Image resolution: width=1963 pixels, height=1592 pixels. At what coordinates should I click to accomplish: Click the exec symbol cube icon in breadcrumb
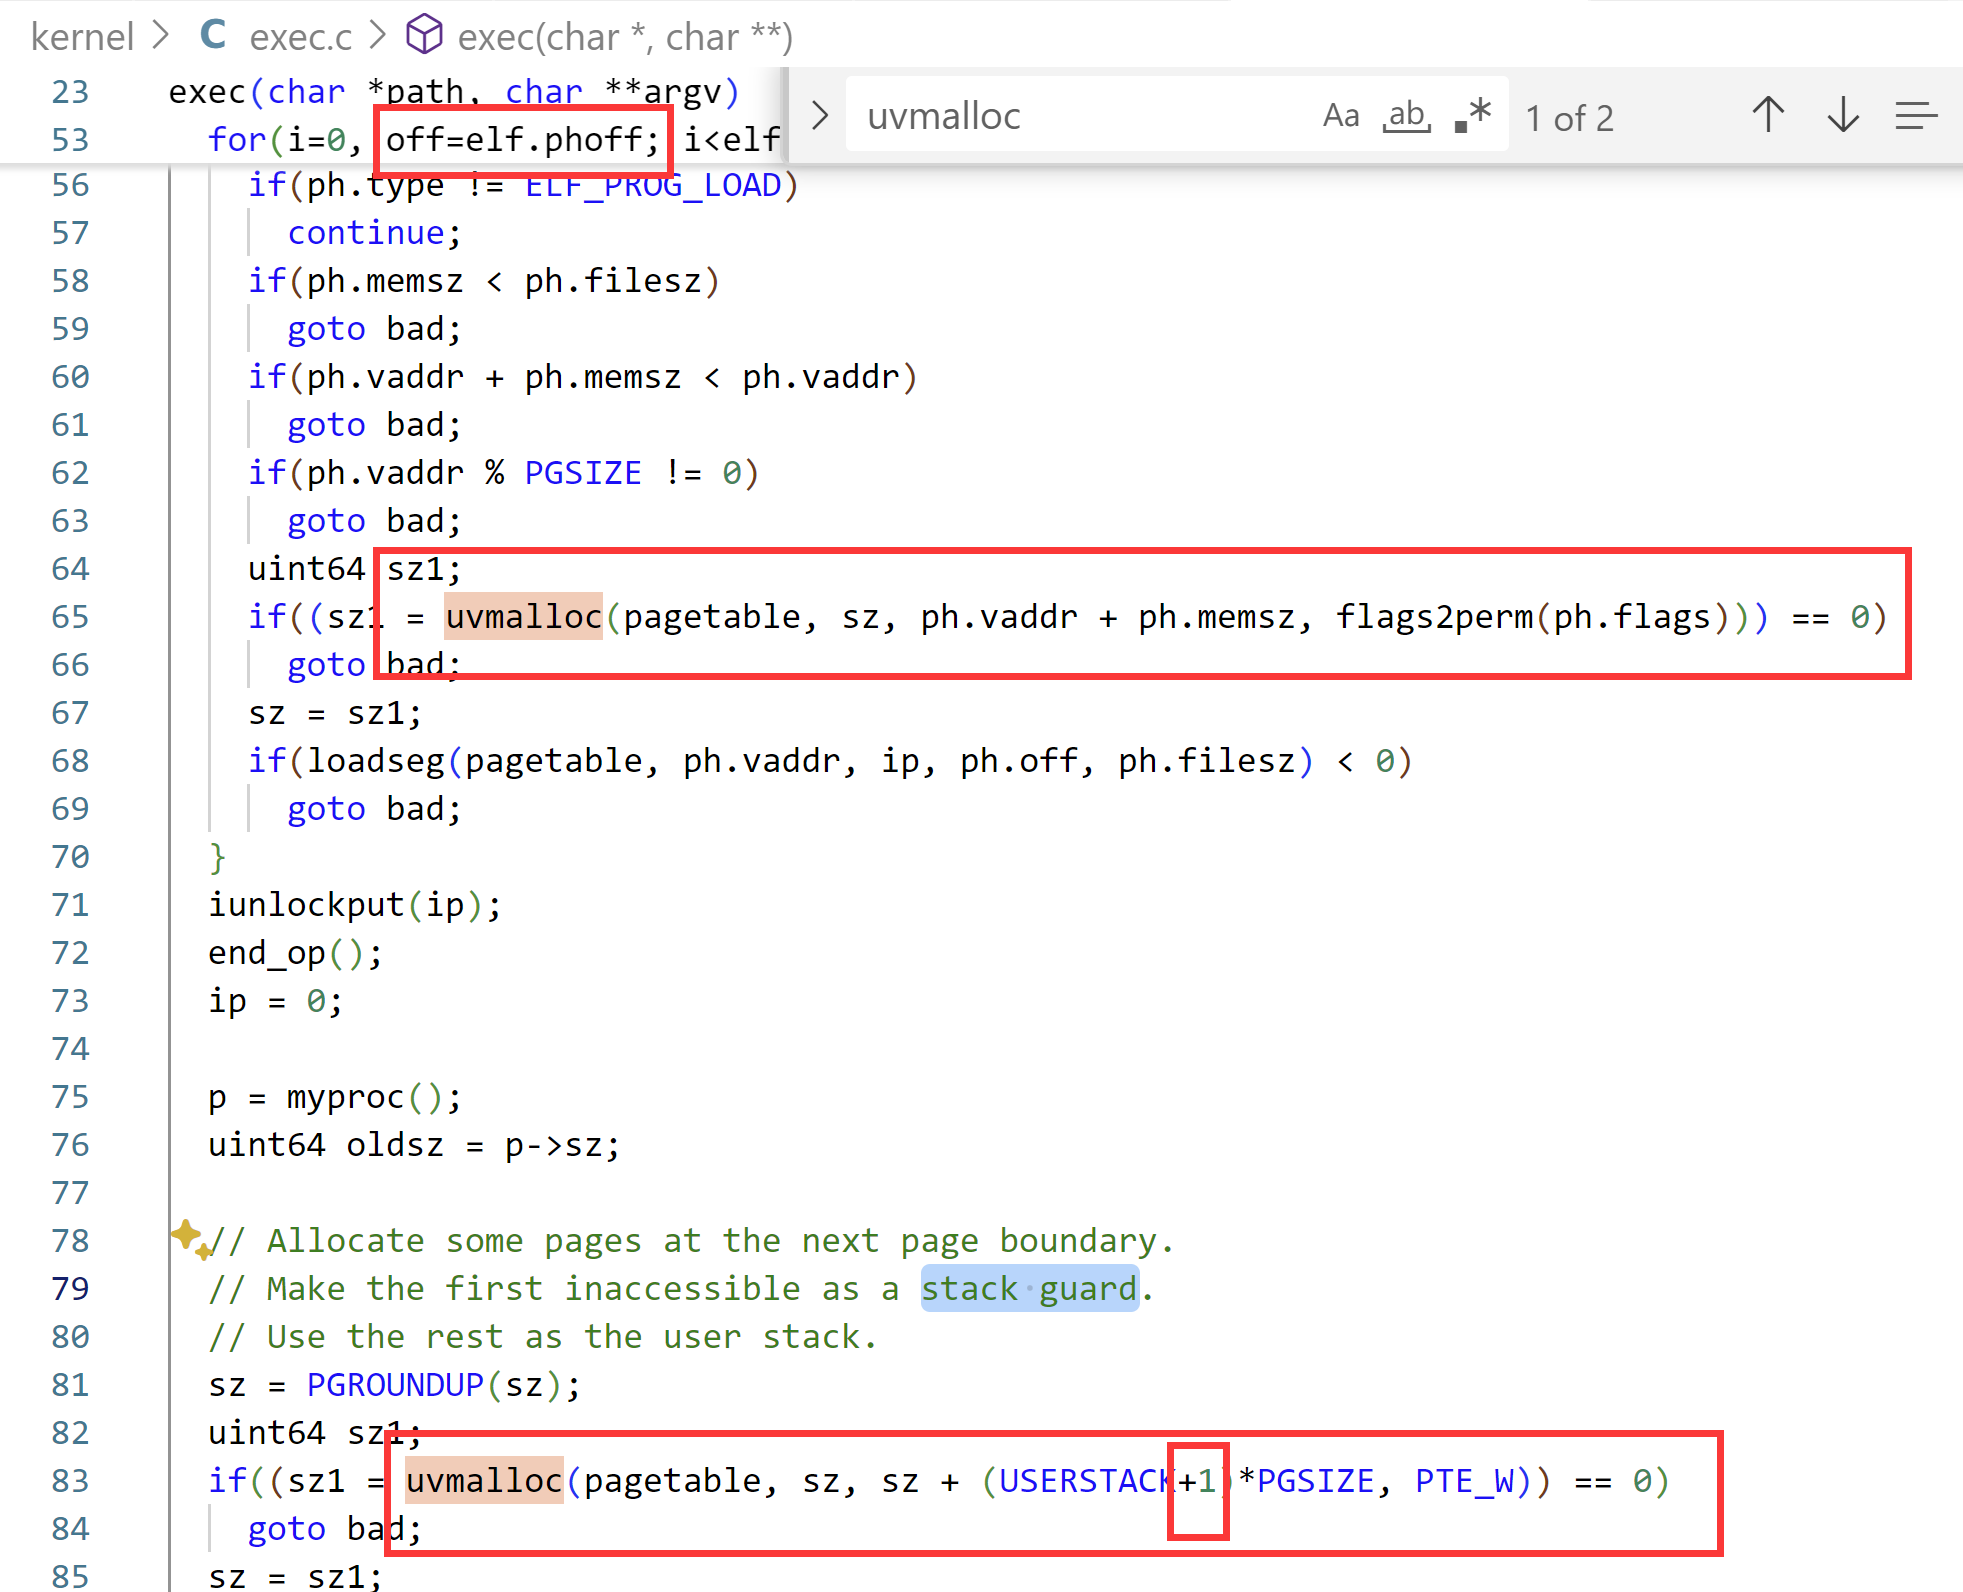424,35
